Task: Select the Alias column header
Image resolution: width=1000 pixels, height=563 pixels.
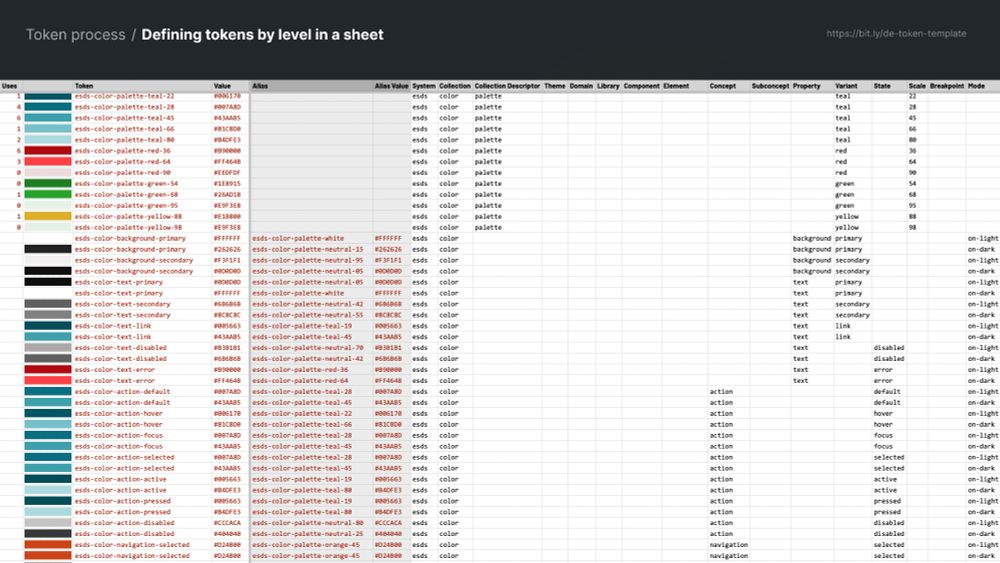Action: 260,85
